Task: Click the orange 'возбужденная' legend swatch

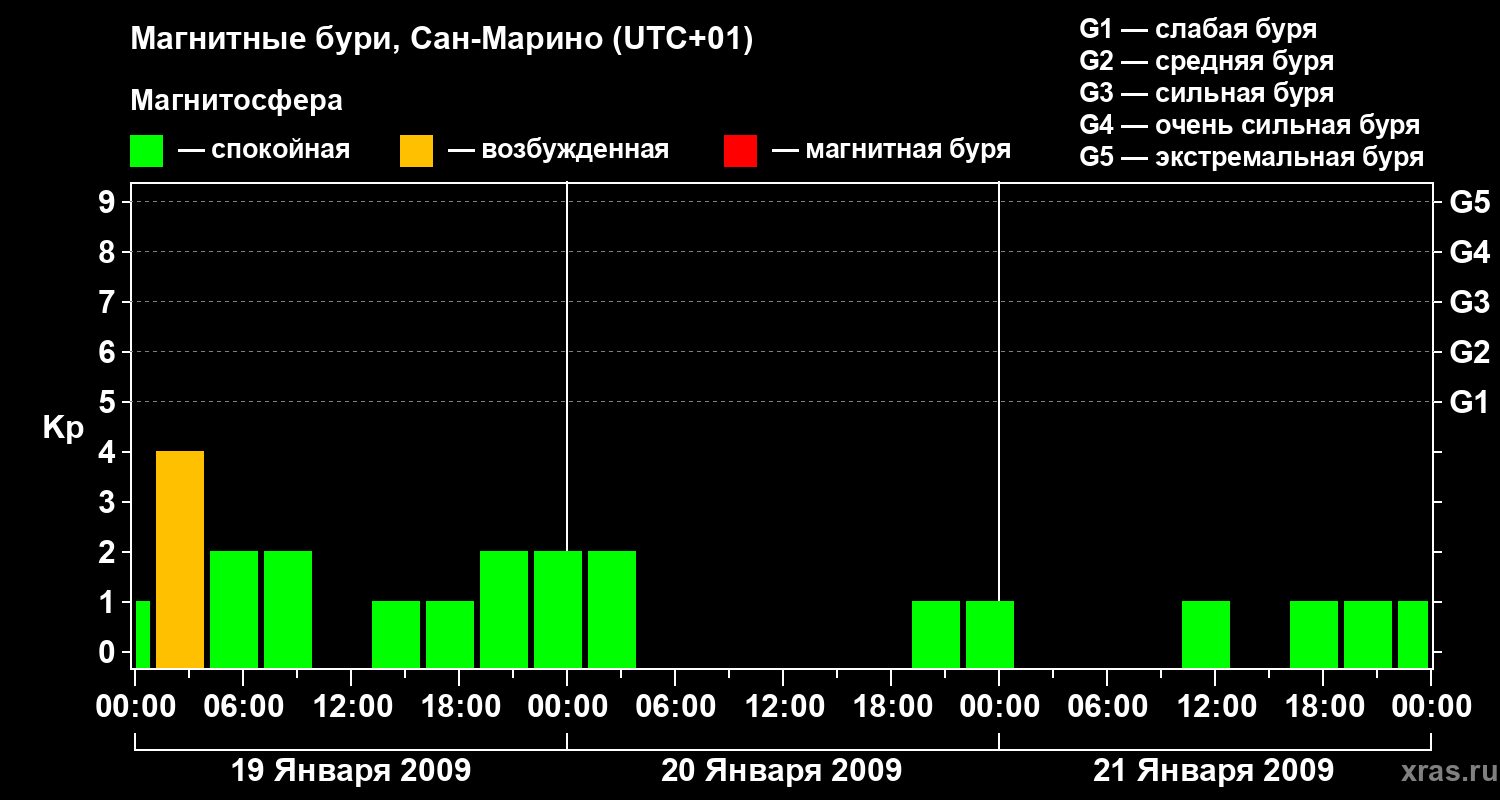Action: coord(416,151)
